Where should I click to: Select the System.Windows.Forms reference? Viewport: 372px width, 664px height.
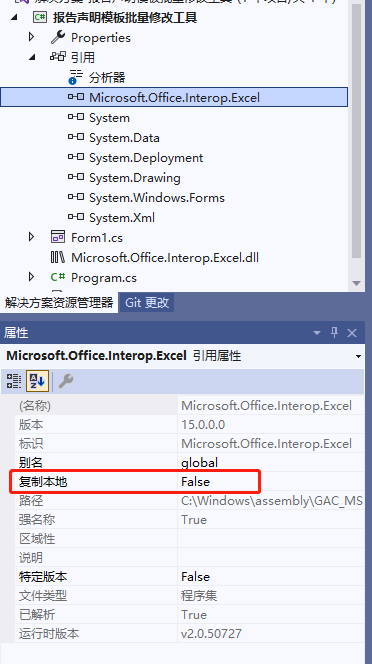[157, 198]
